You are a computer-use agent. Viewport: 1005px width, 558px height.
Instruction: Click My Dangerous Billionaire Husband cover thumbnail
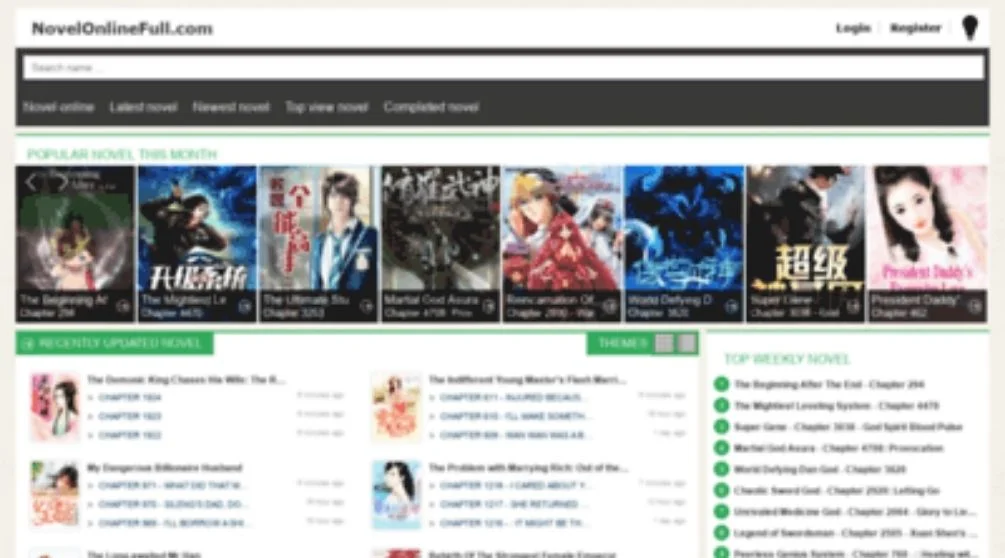tap(54, 495)
